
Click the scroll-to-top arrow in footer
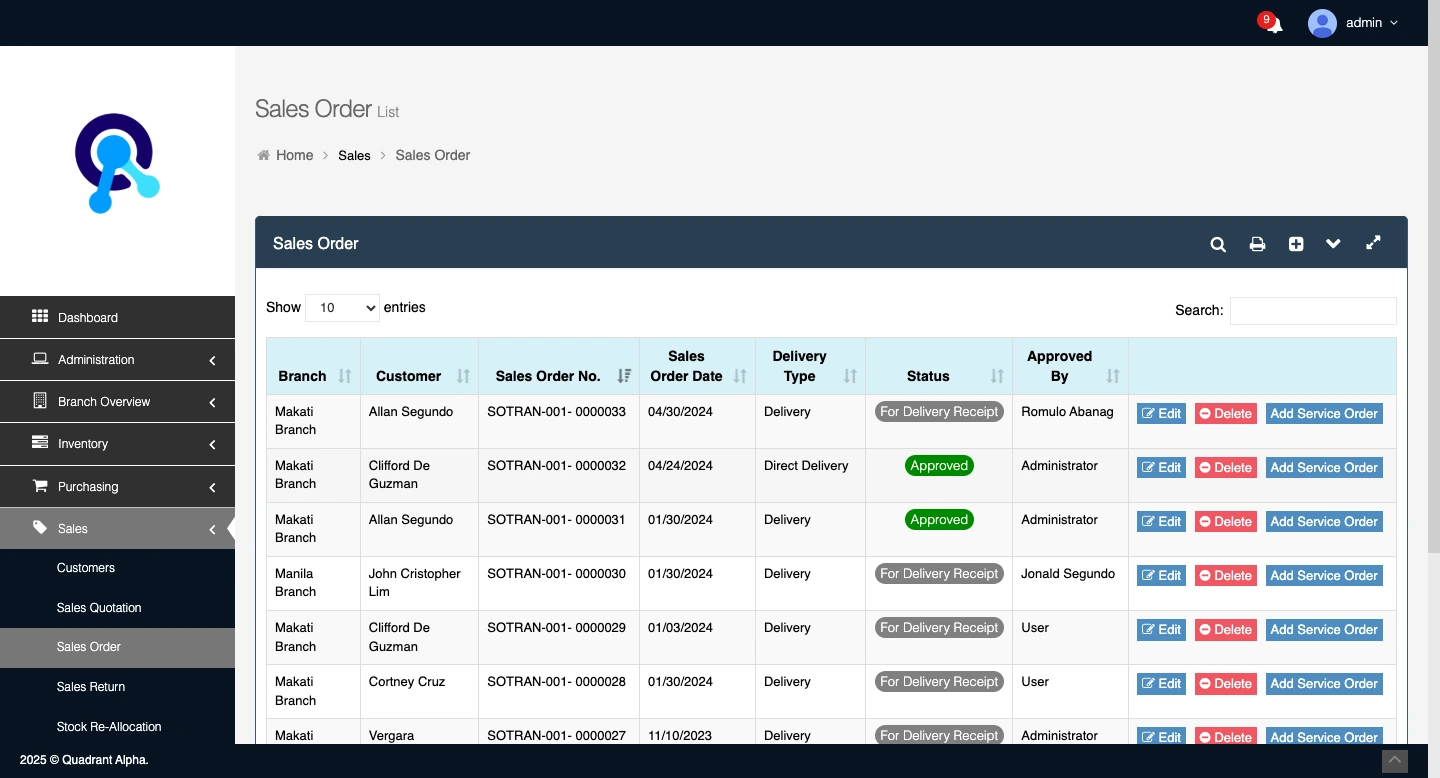point(1394,761)
